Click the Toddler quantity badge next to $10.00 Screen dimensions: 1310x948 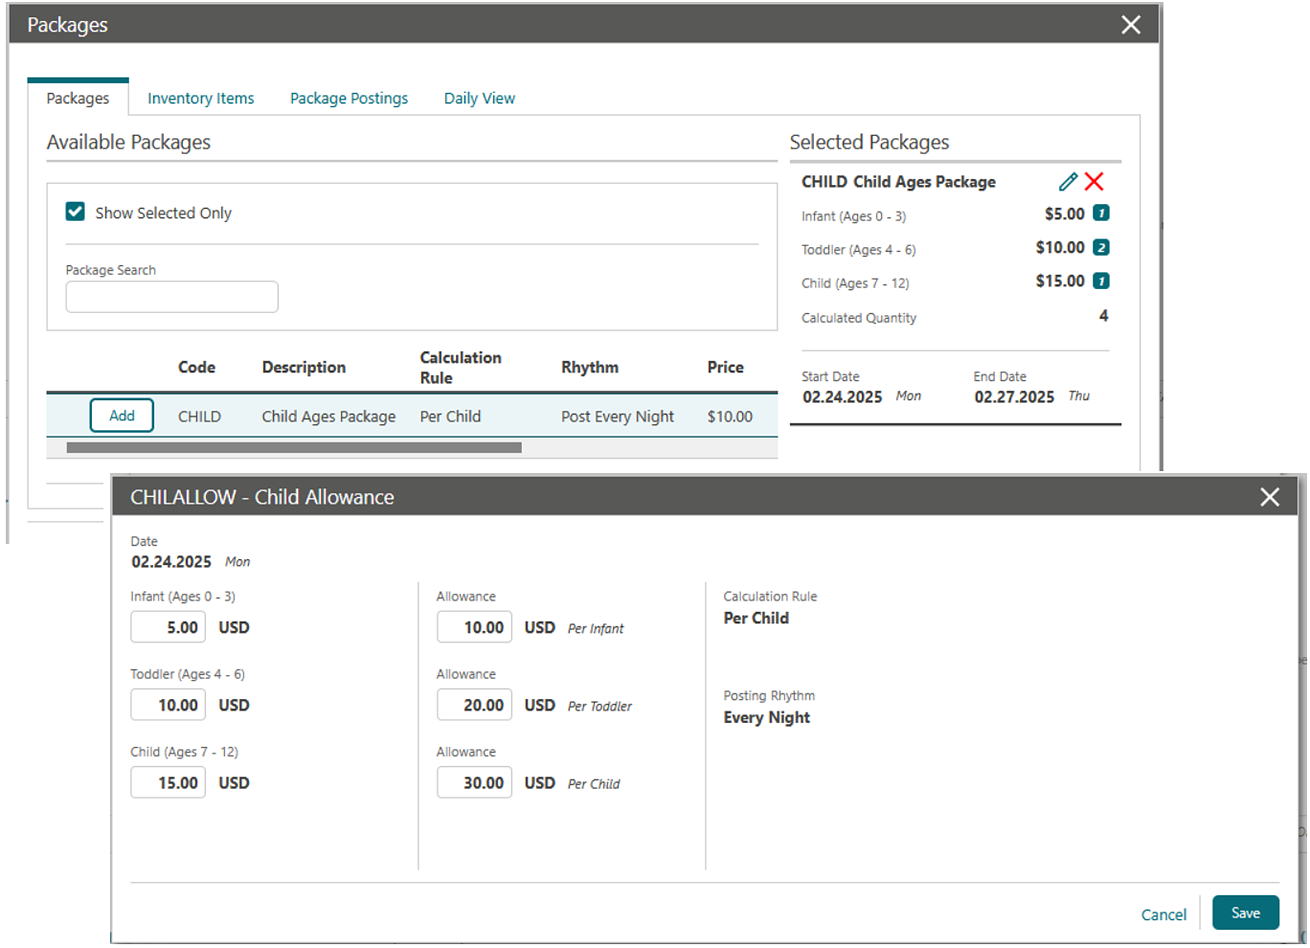point(1101,247)
